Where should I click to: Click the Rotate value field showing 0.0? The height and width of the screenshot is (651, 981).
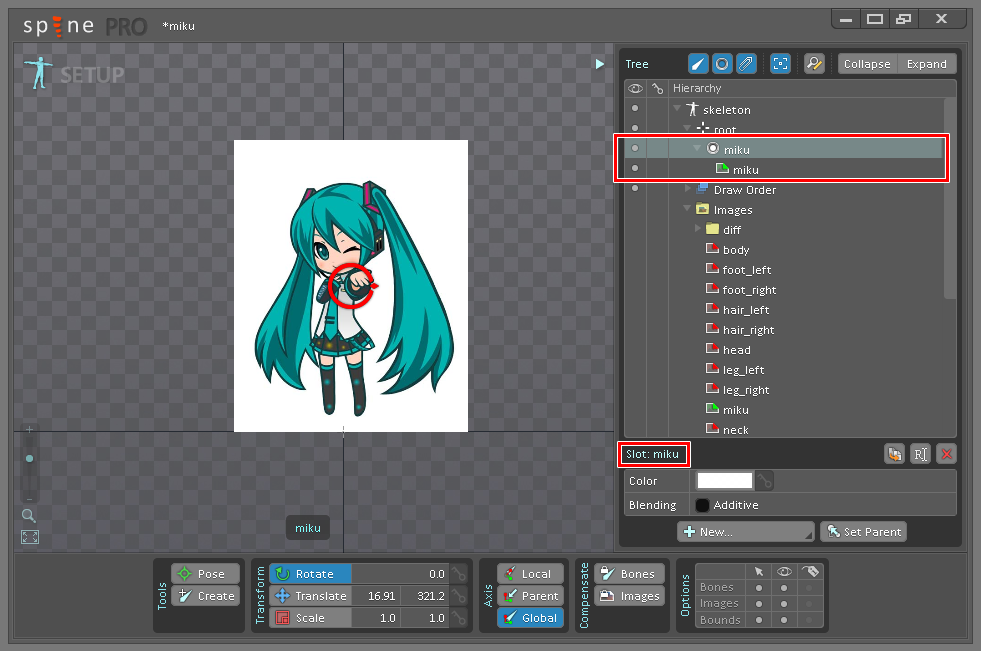tap(400, 573)
